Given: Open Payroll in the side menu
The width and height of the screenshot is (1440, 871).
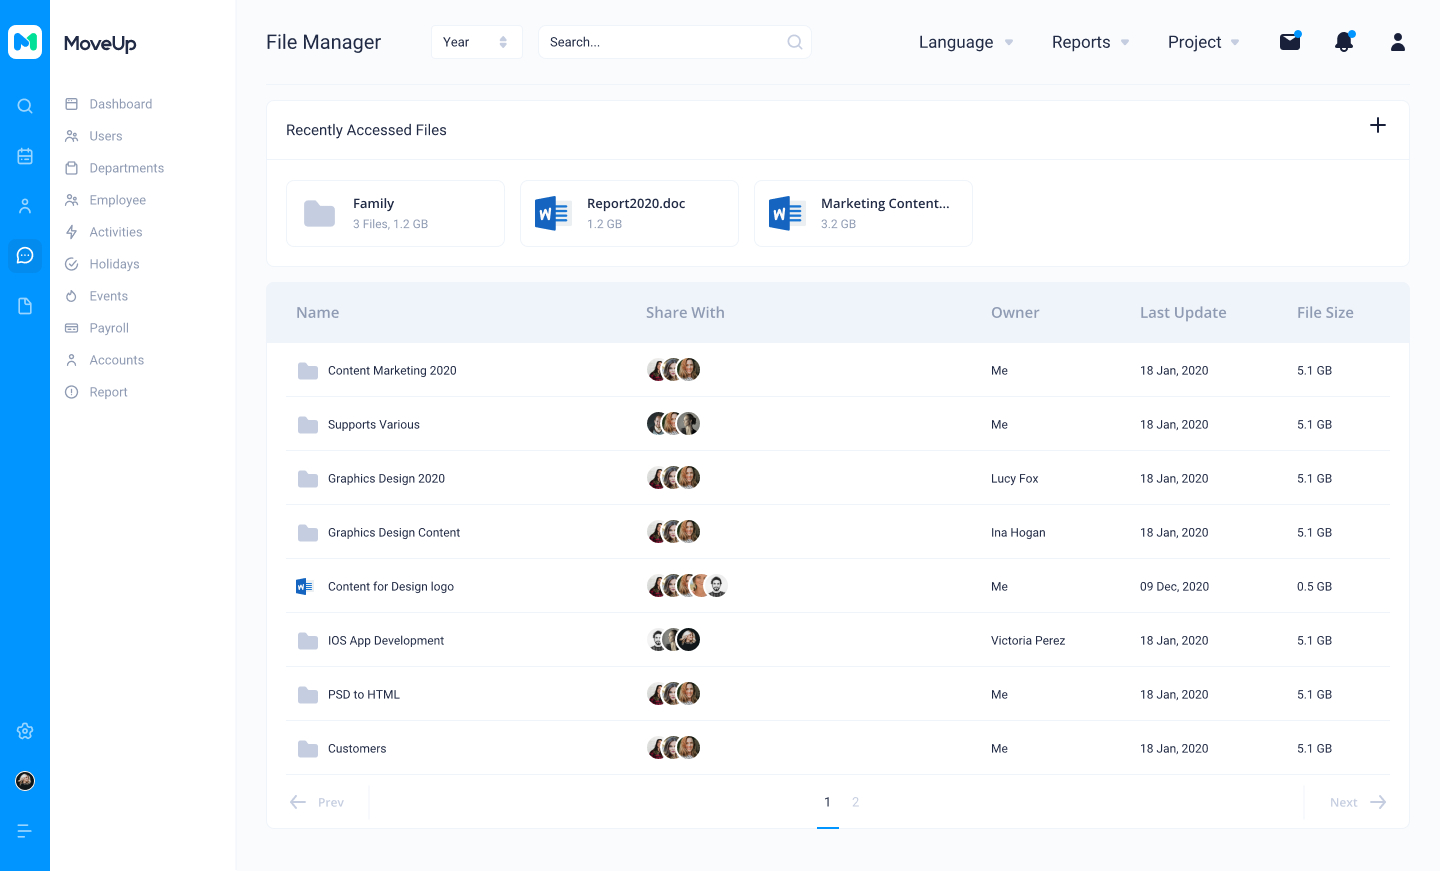Looking at the screenshot, I should [x=97, y=328].
